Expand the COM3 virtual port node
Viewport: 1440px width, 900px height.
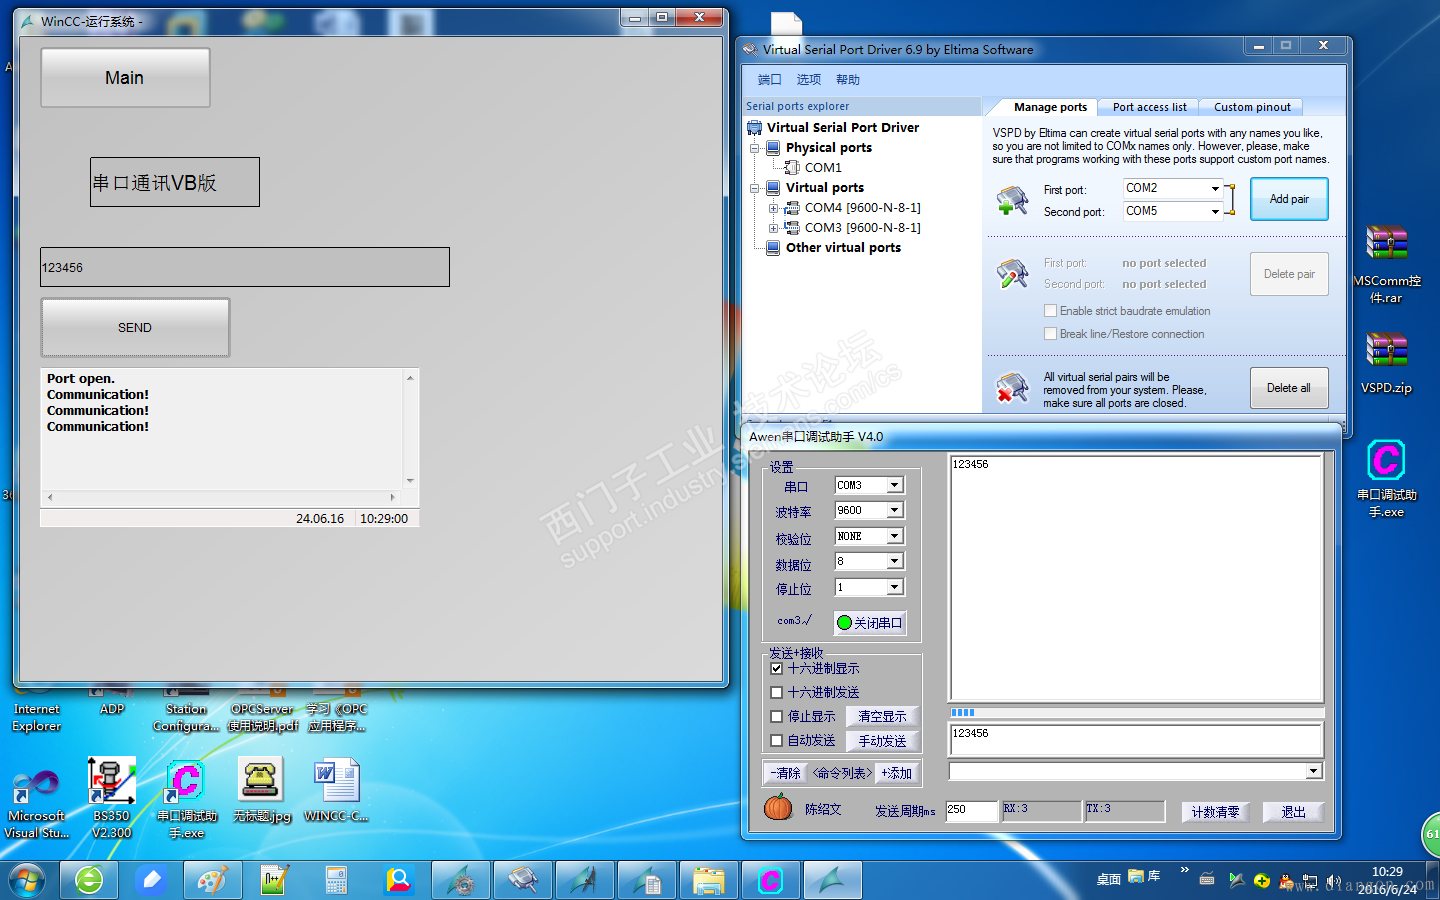(x=773, y=228)
